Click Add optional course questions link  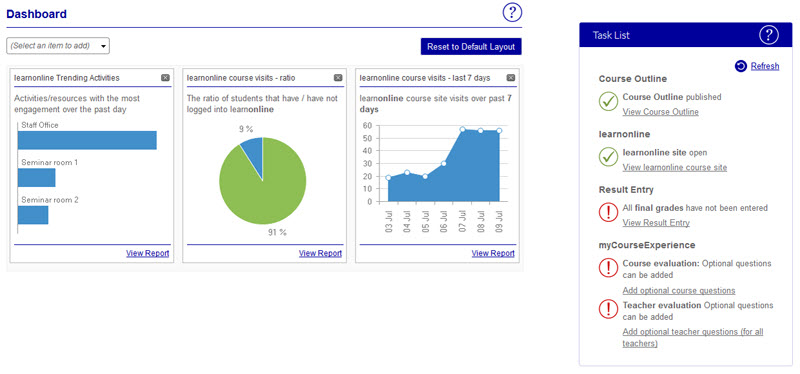click(x=679, y=290)
